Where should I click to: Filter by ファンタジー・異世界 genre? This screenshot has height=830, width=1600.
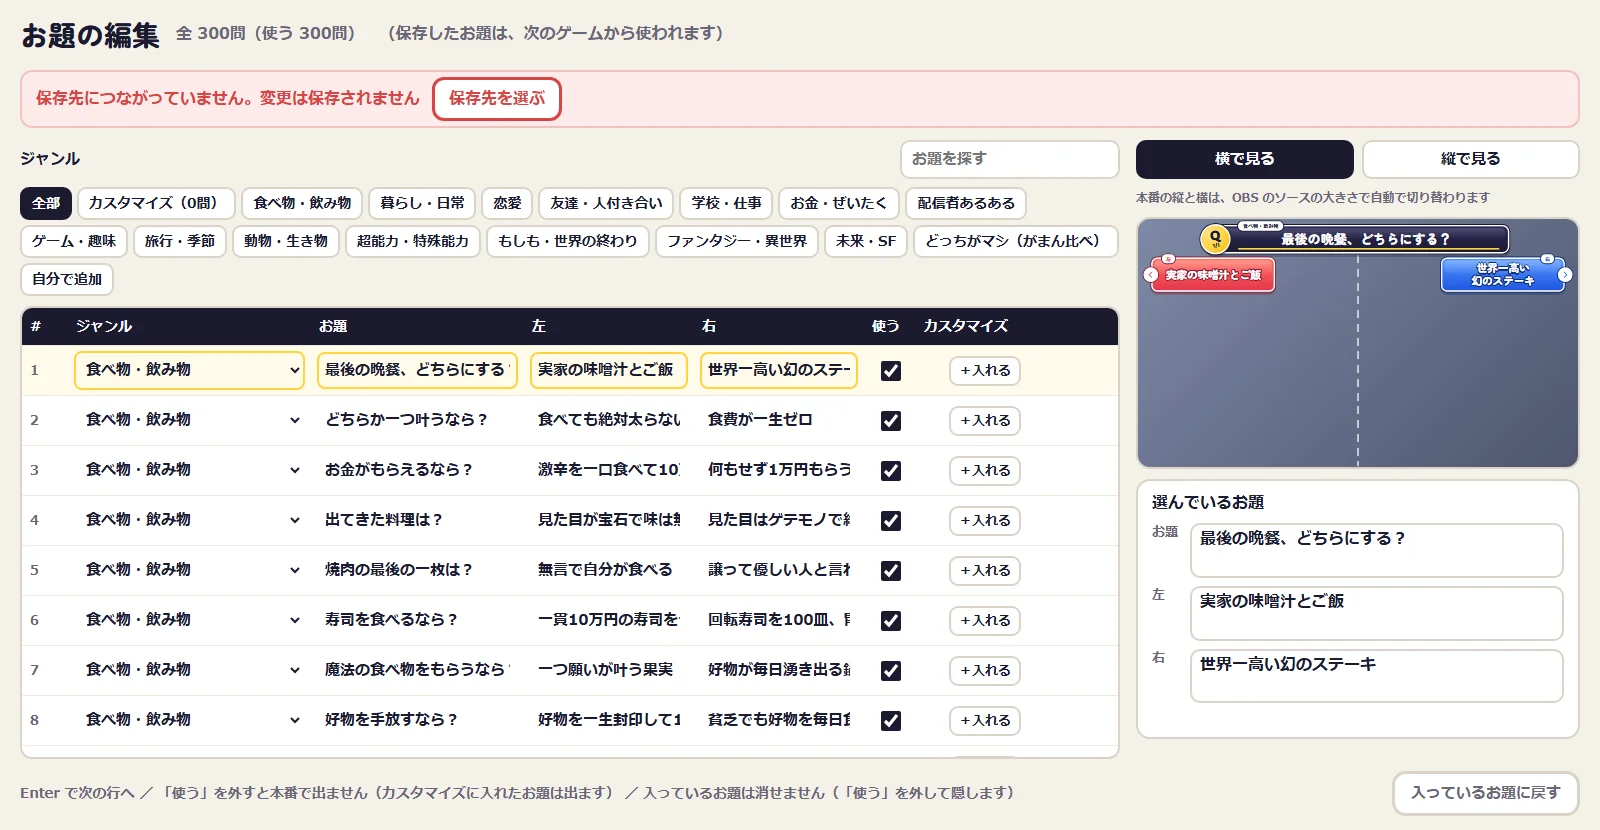click(737, 241)
